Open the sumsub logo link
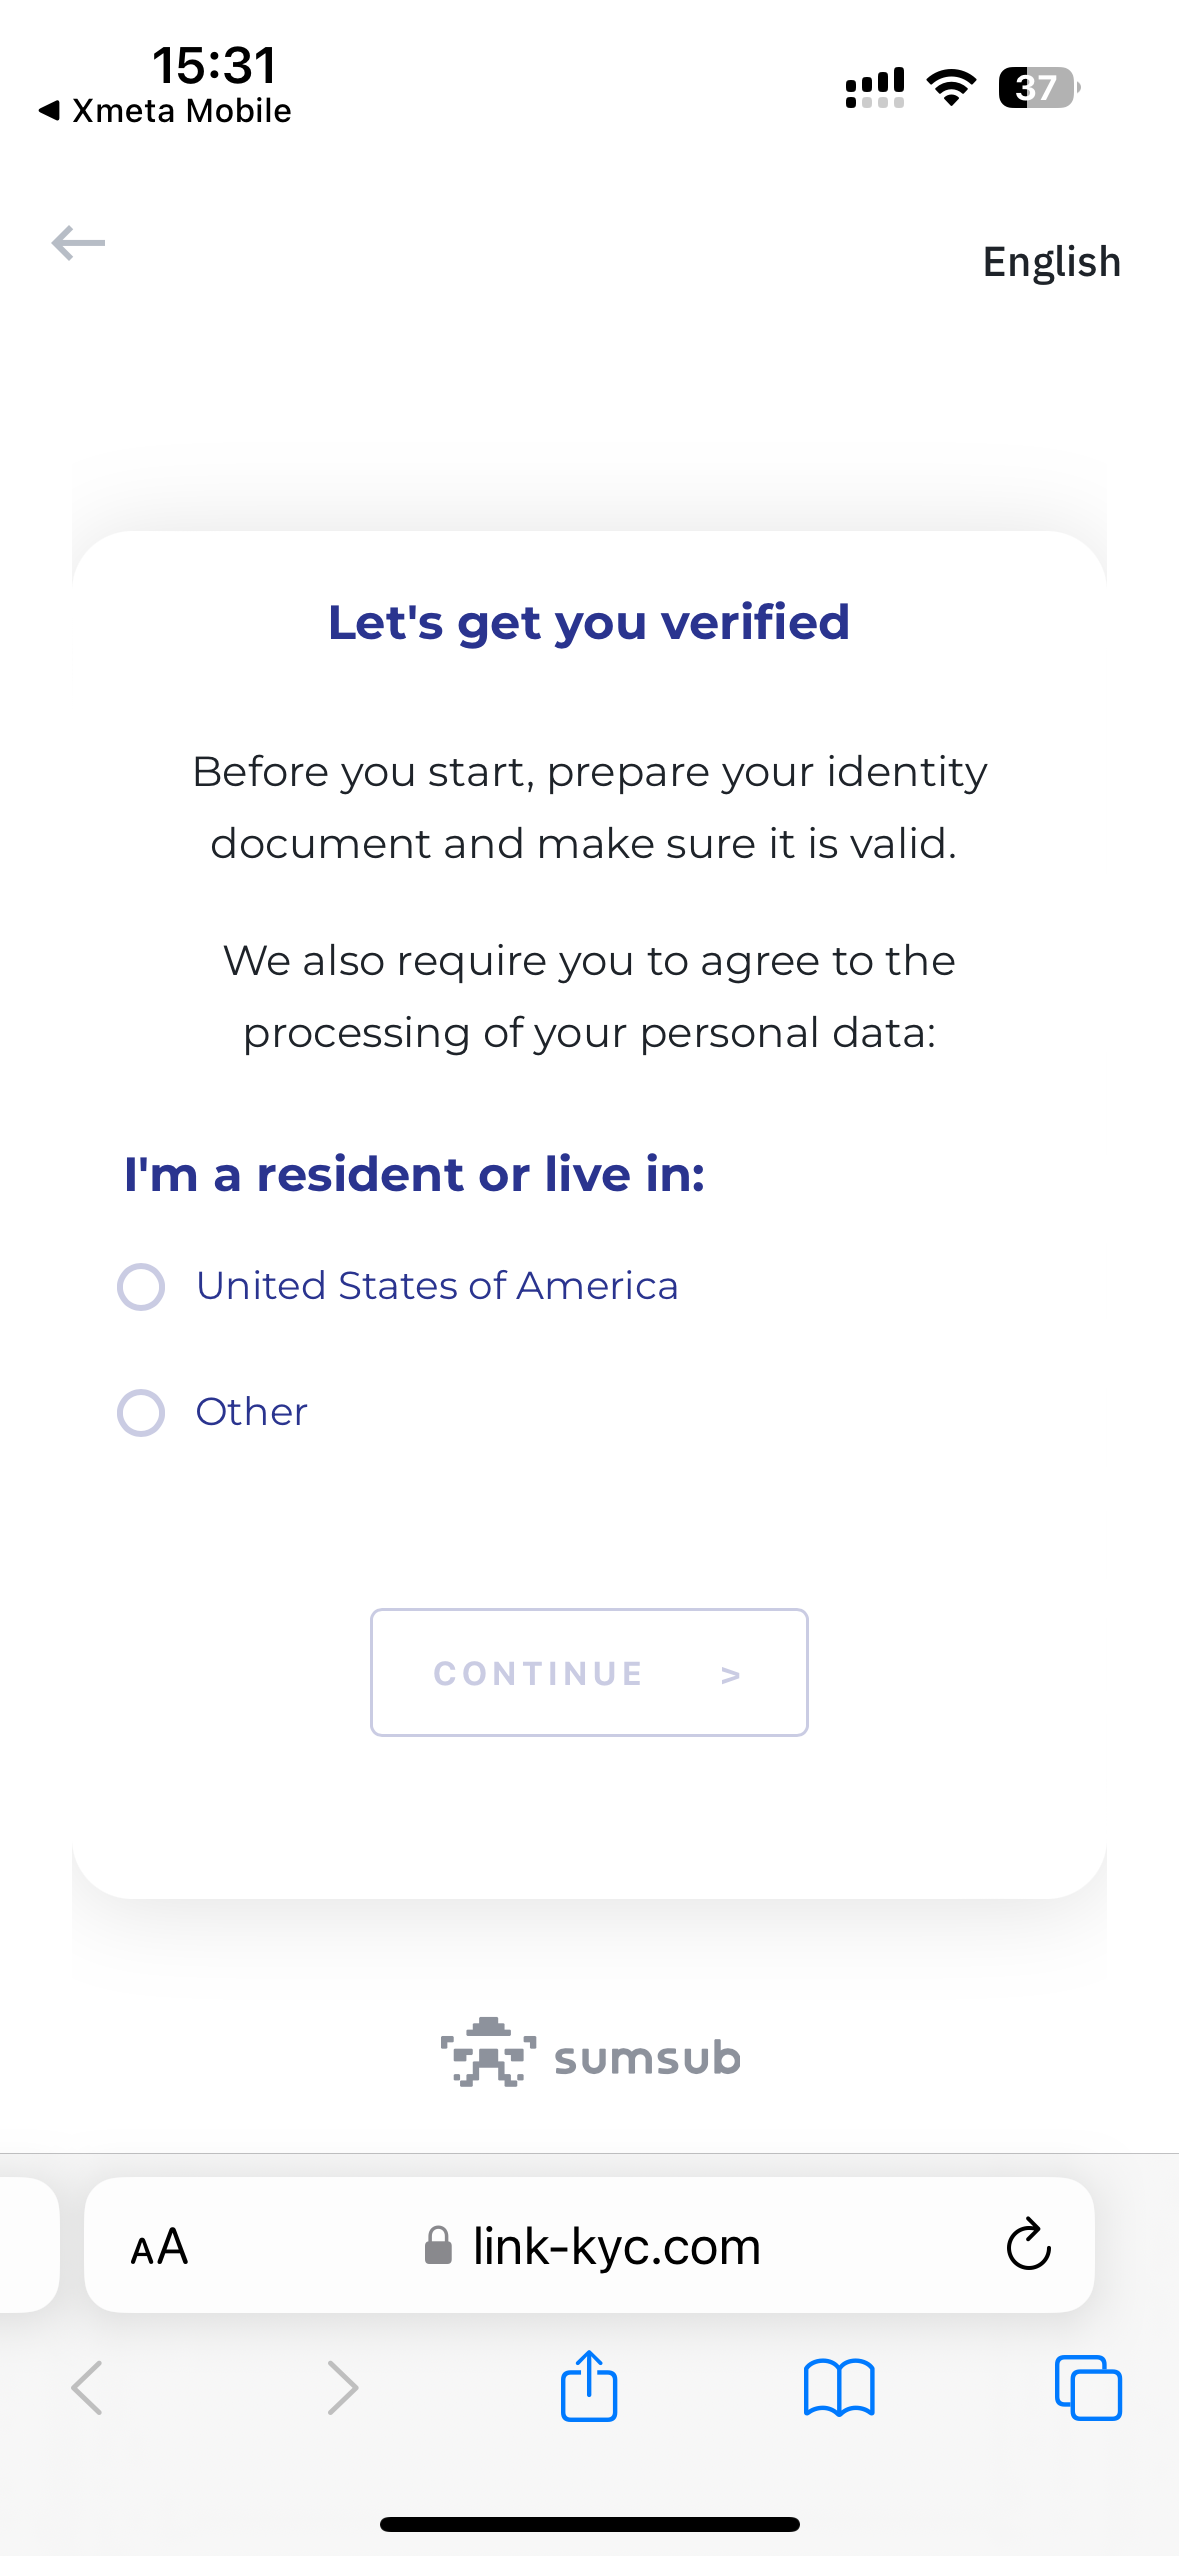 (x=590, y=2053)
